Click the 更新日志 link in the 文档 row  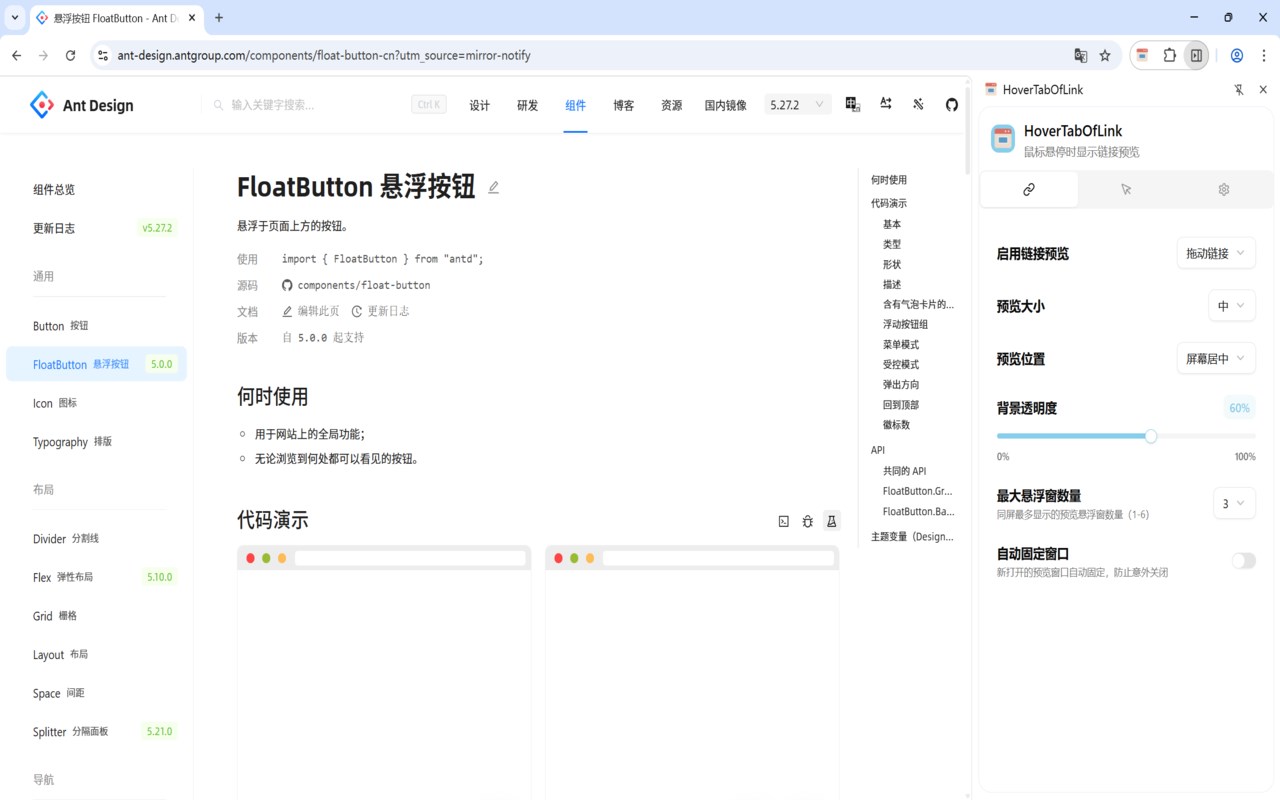point(381,311)
